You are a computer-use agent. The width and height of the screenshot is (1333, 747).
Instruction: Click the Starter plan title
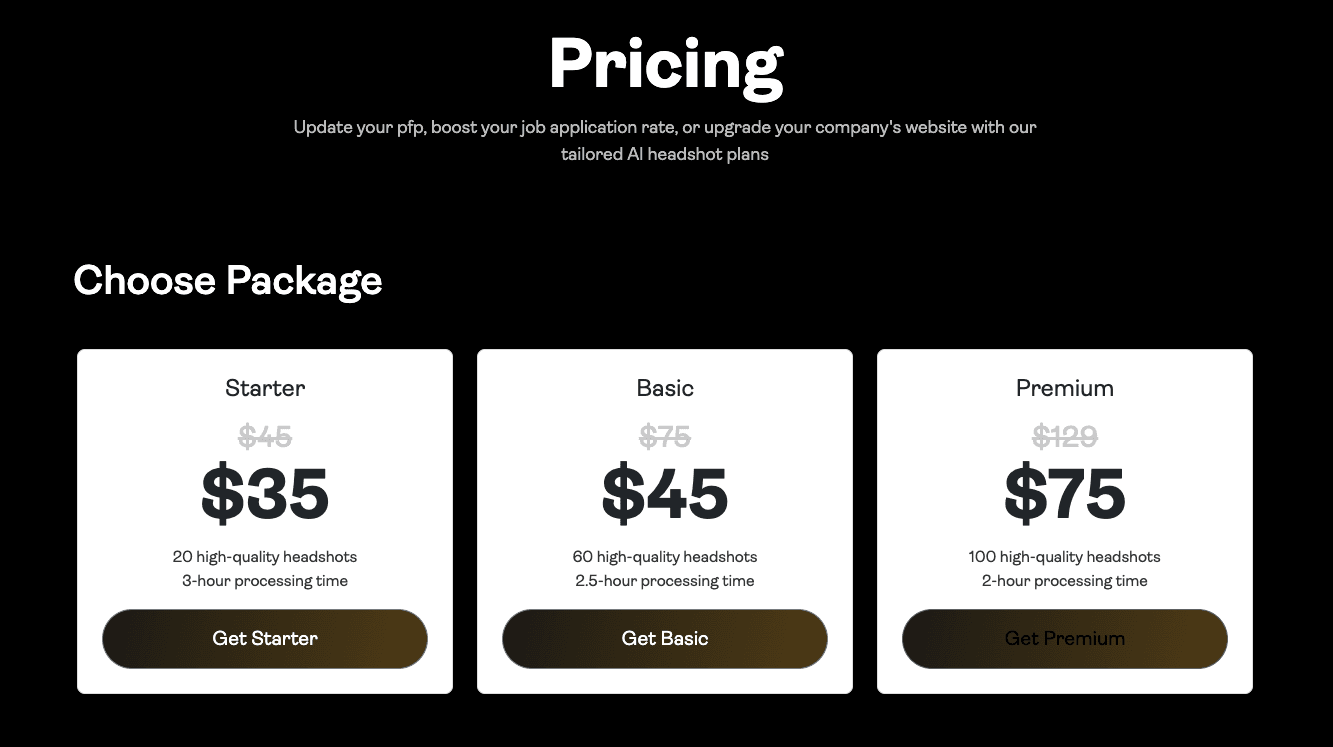coord(264,388)
